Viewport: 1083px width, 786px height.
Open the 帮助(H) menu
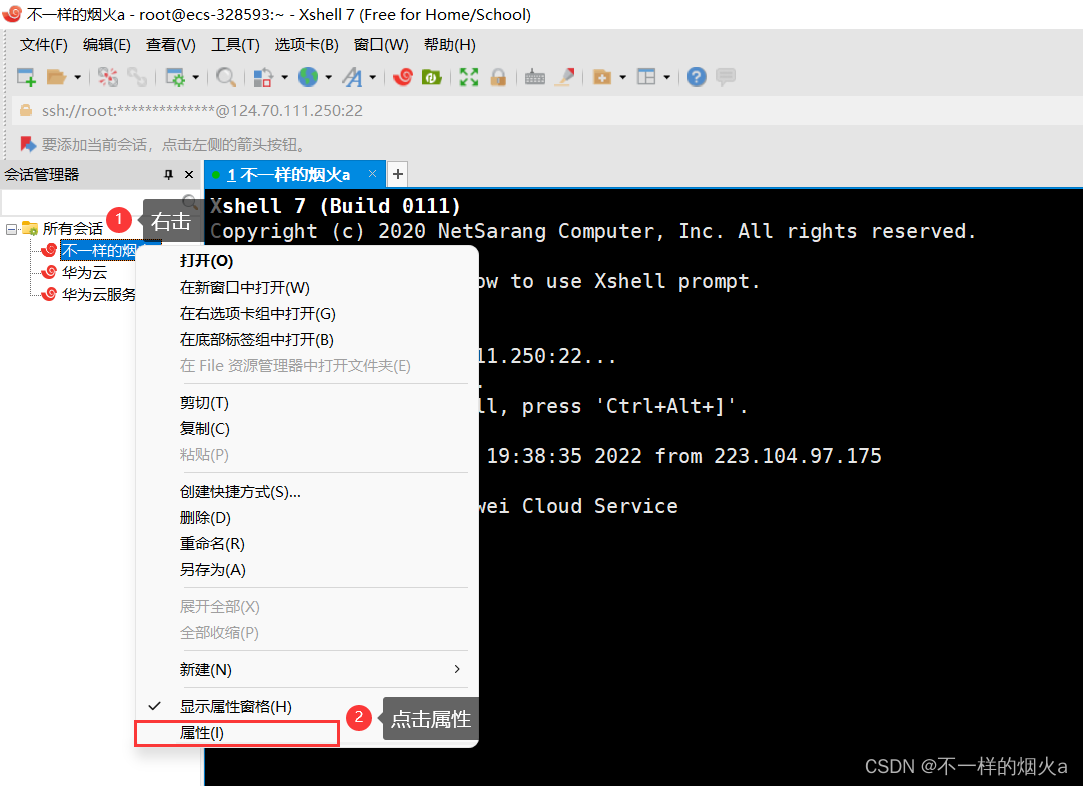(450, 45)
